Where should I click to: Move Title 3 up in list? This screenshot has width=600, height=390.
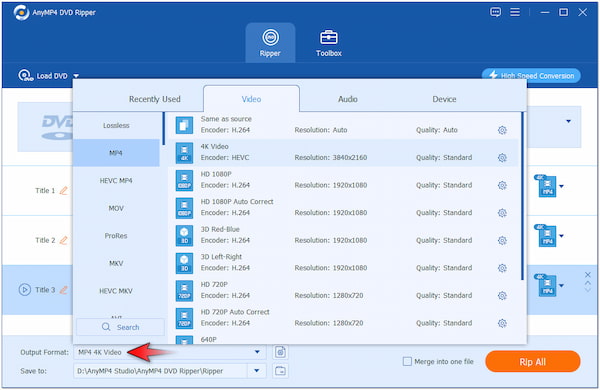[588, 283]
